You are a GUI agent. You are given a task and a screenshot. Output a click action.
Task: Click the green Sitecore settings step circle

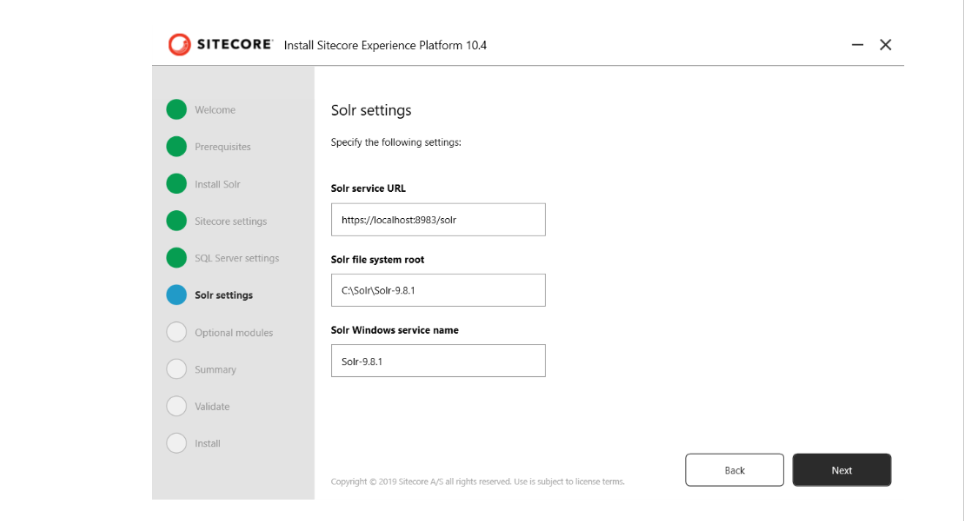(176, 220)
